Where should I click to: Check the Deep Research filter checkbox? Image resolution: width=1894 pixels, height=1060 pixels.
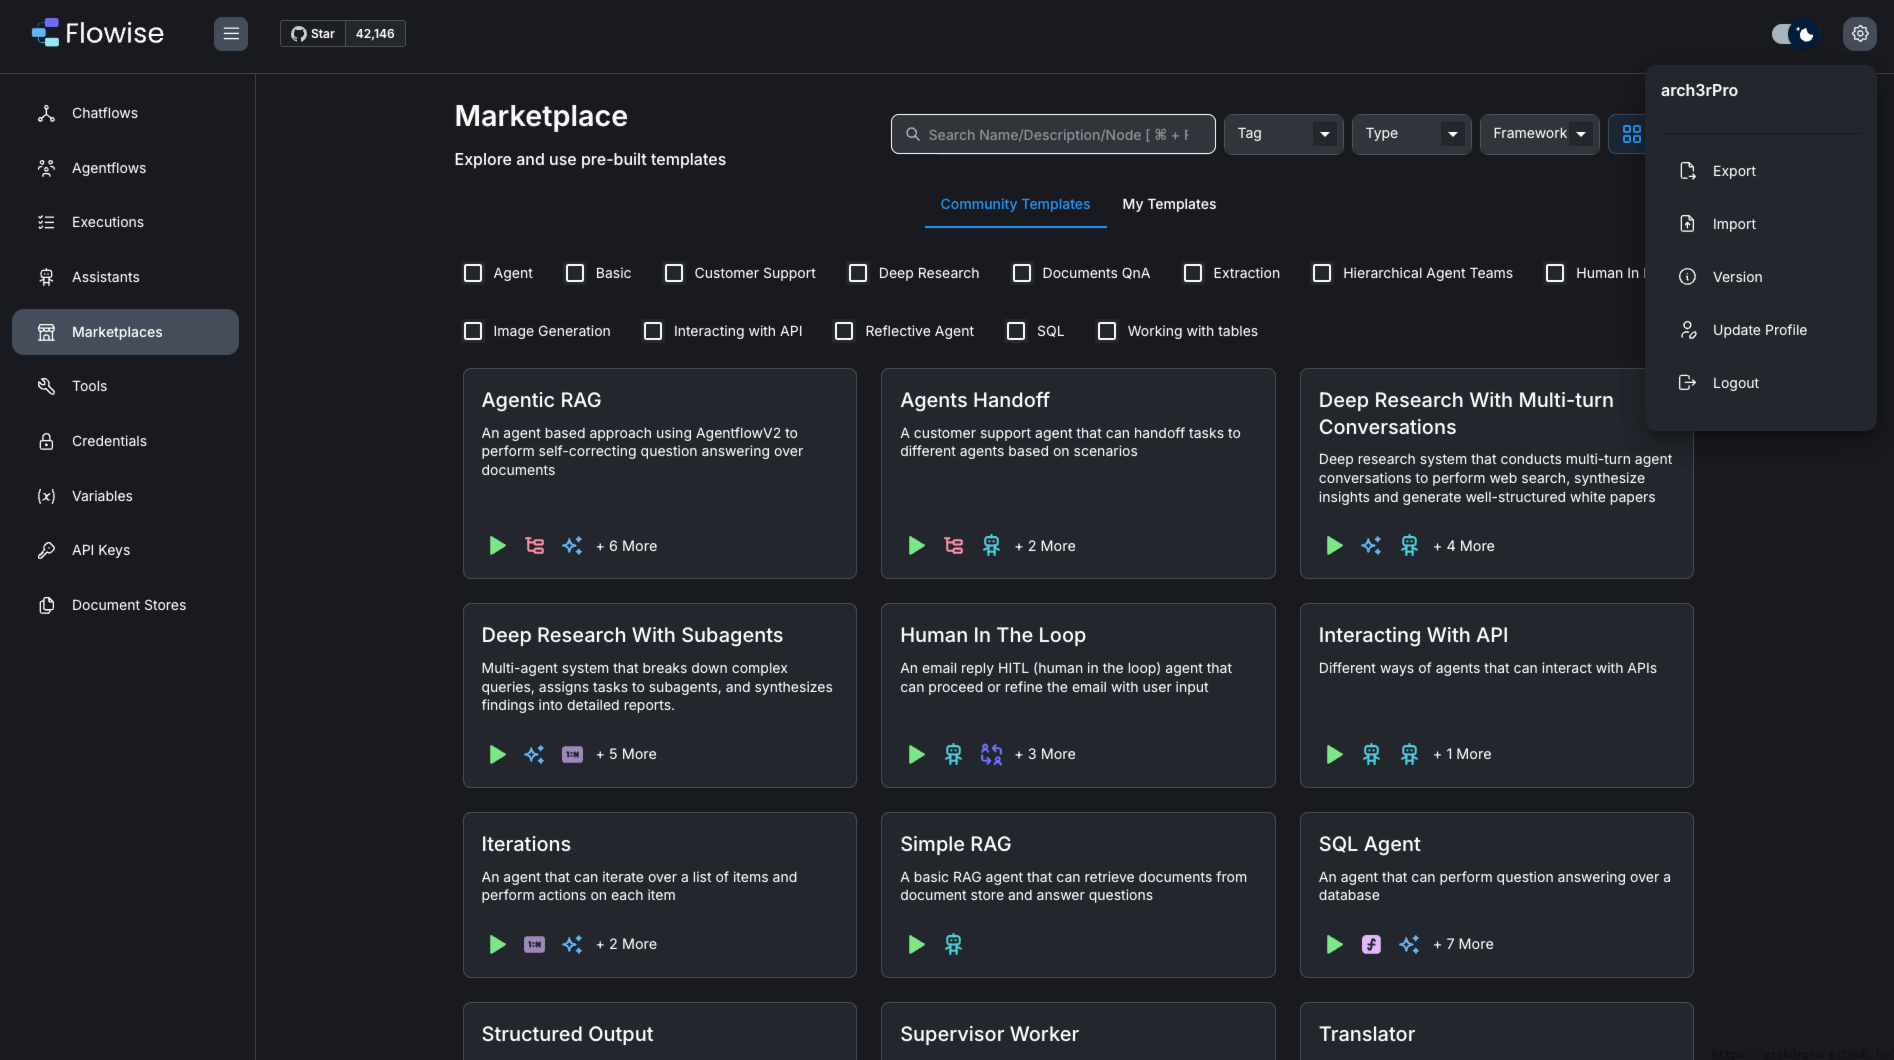pyautogui.click(x=858, y=273)
